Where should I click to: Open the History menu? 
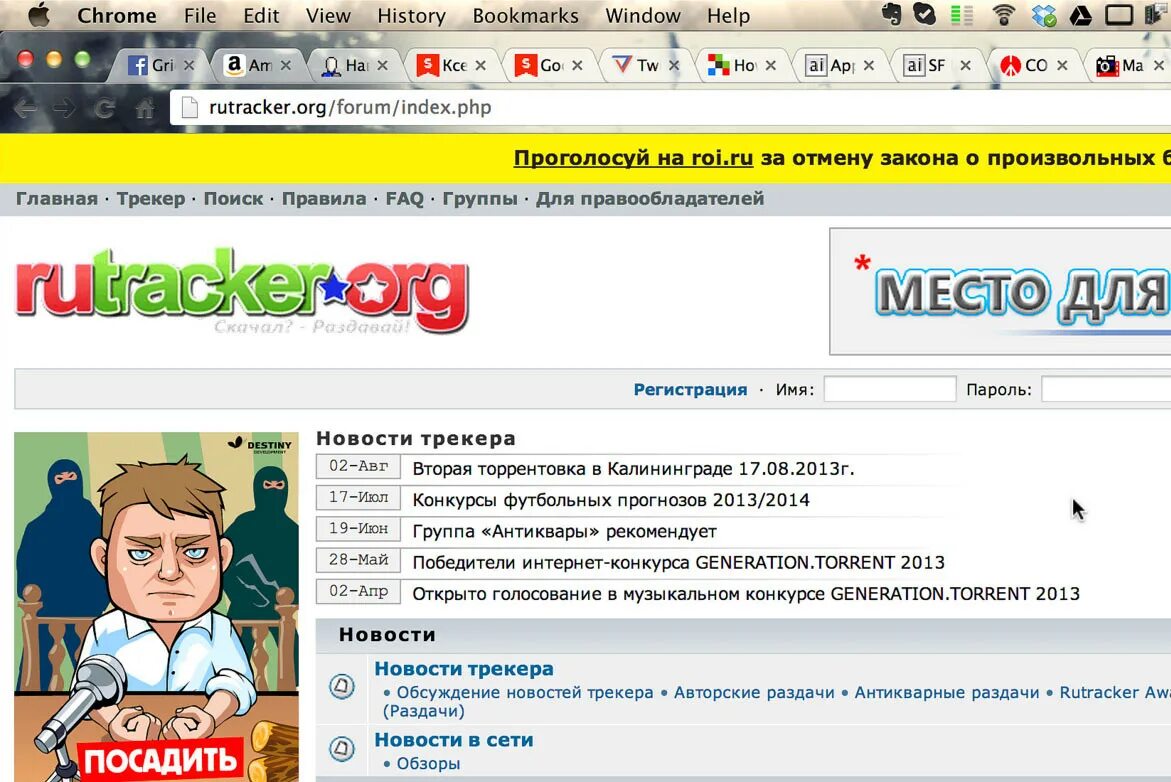(411, 16)
